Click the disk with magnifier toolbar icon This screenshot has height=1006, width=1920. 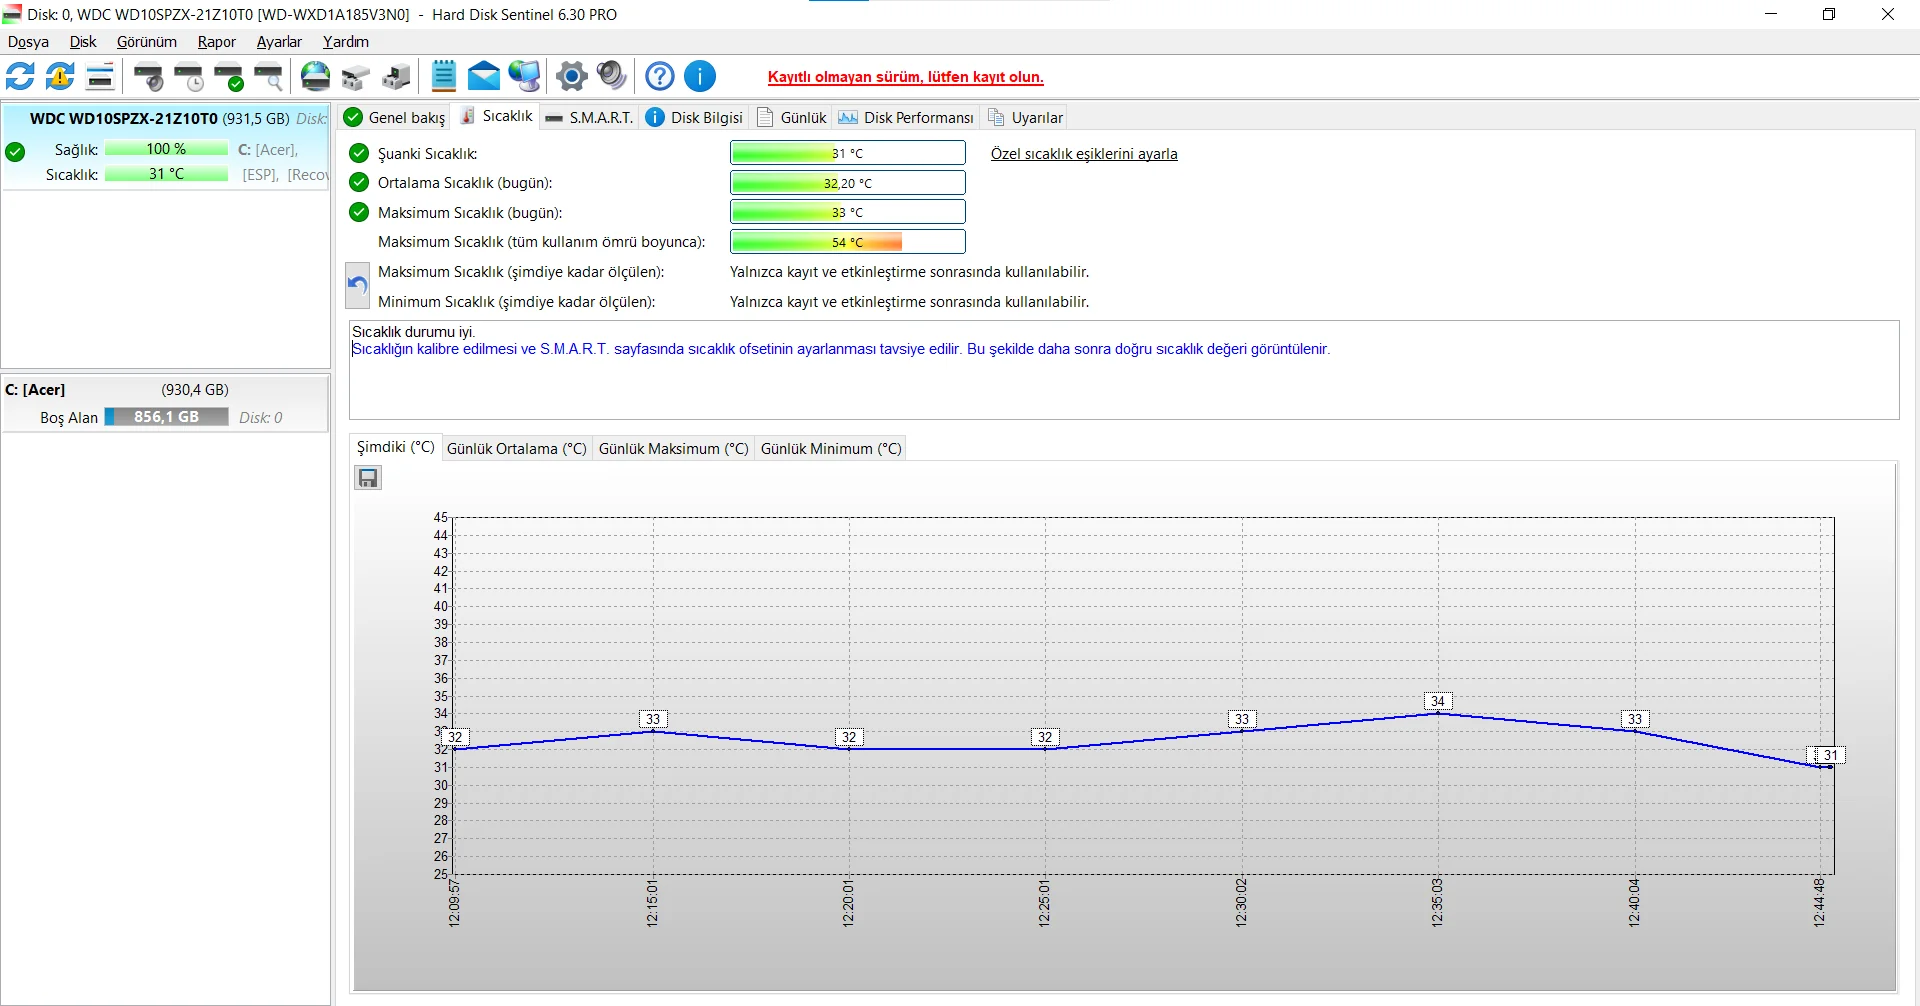pos(269,76)
